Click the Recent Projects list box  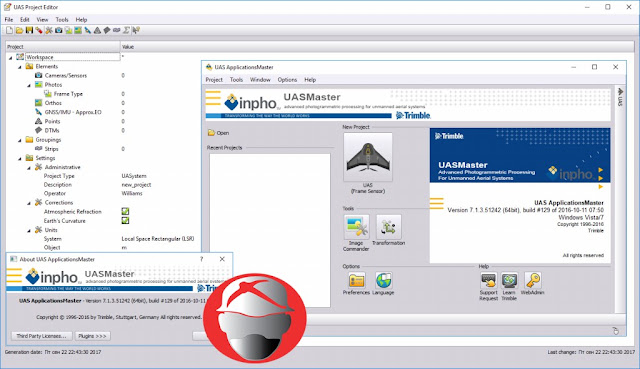pos(270,231)
